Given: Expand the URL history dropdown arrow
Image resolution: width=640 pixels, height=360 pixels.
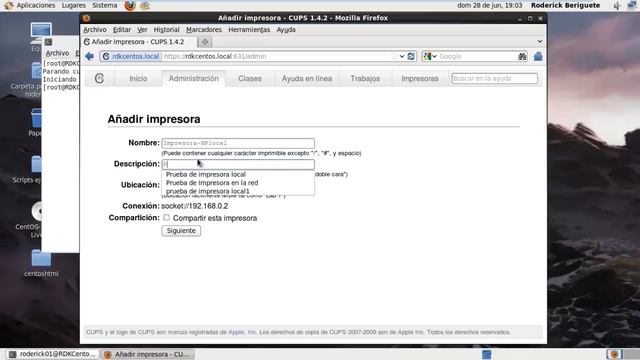Looking at the screenshot, I should coord(402,56).
